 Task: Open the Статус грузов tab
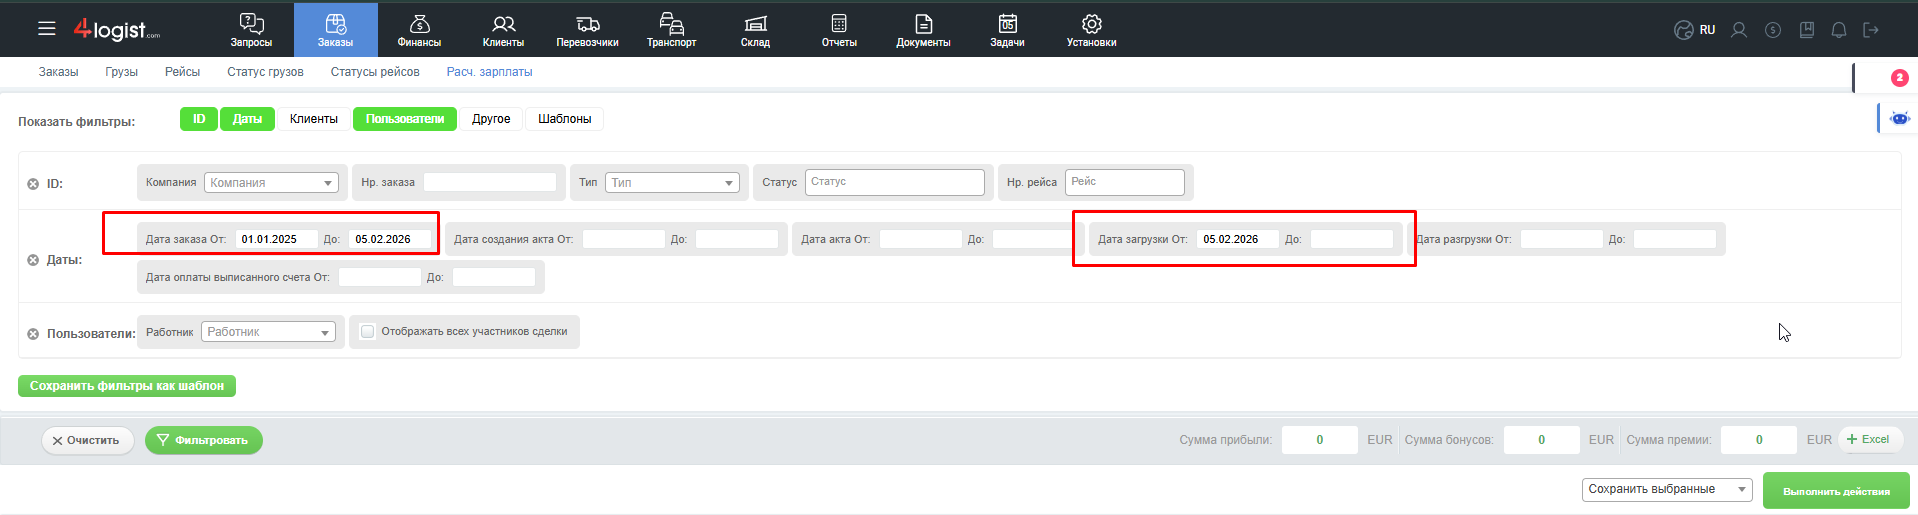coord(265,72)
